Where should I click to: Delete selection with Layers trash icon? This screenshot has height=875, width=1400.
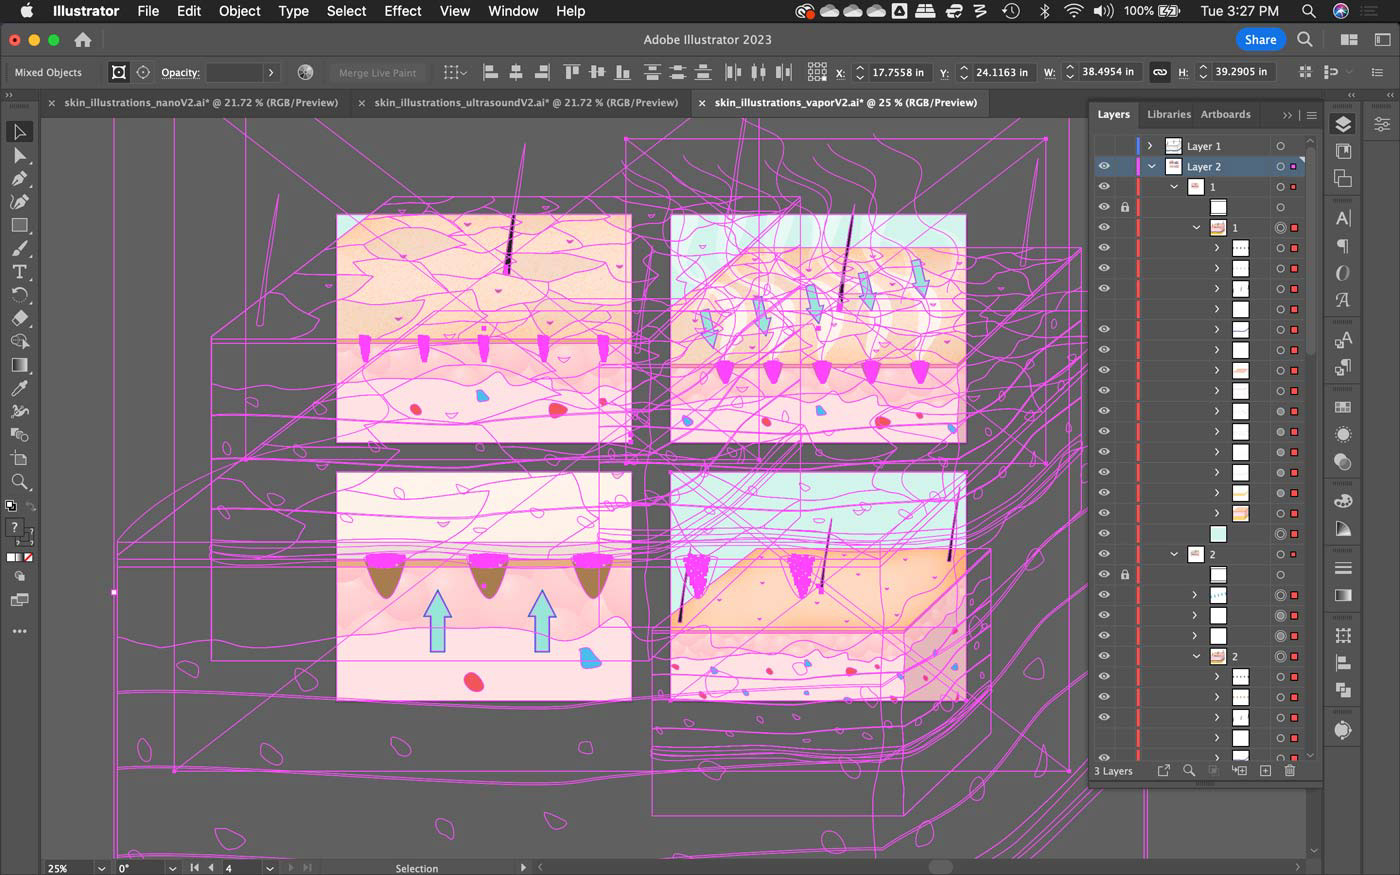click(1290, 771)
